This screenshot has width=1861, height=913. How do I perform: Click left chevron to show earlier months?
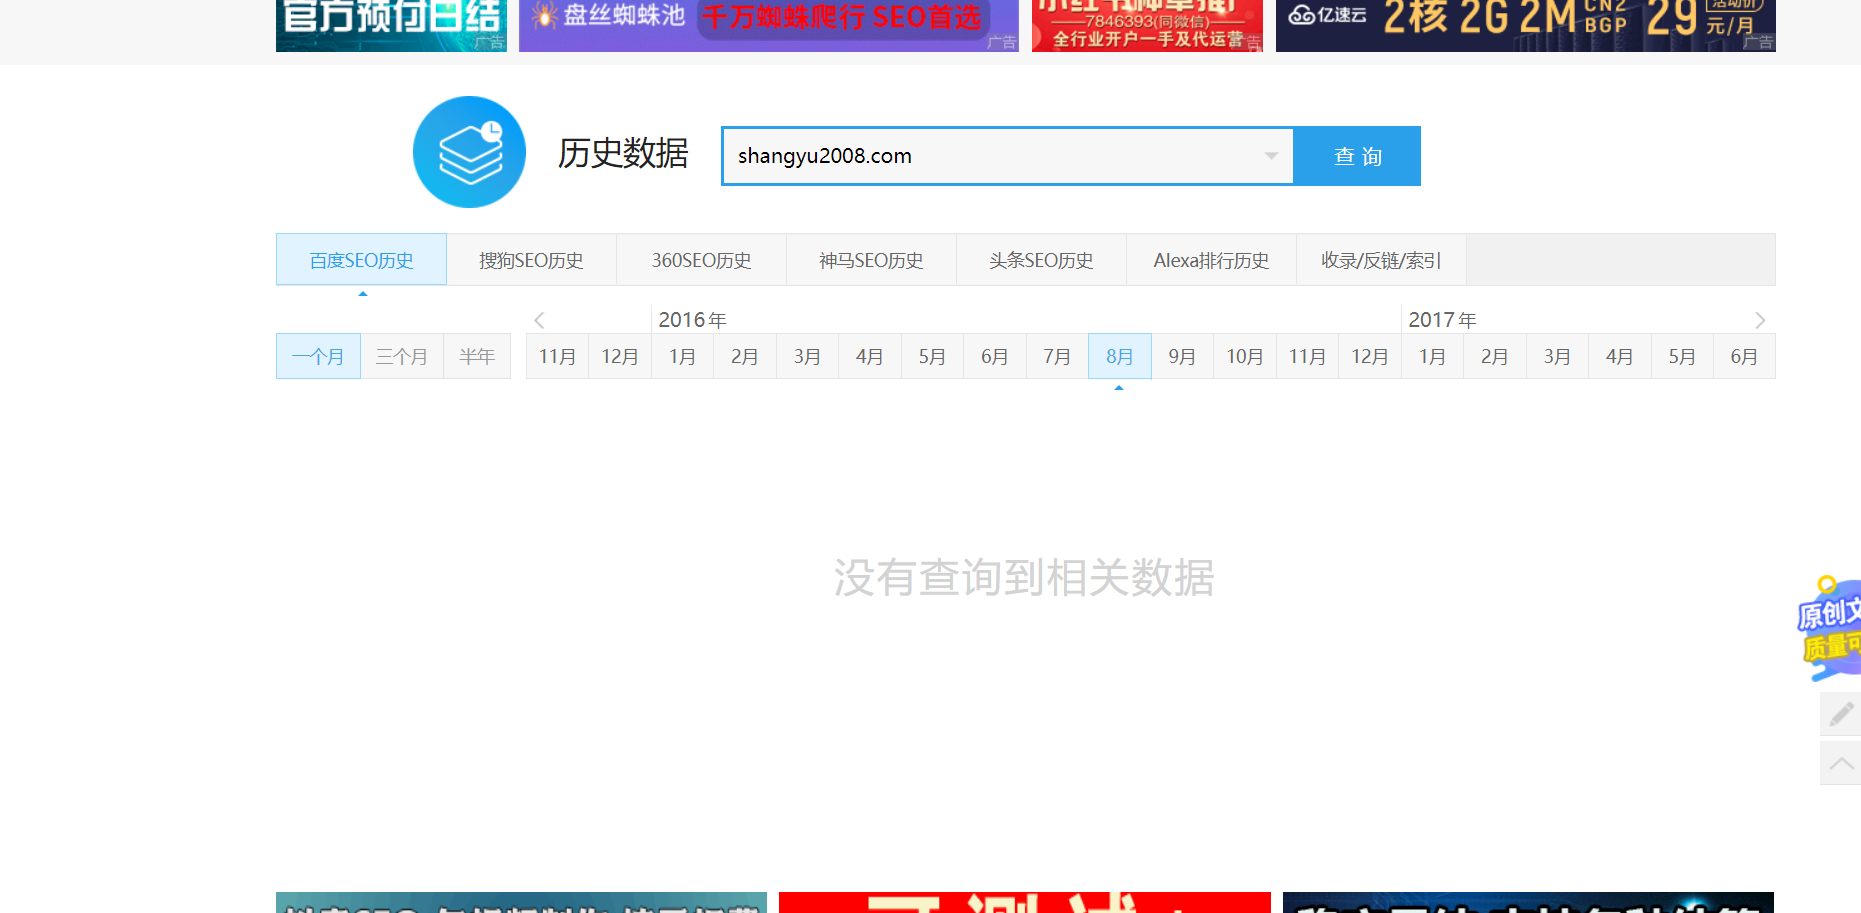click(x=539, y=320)
